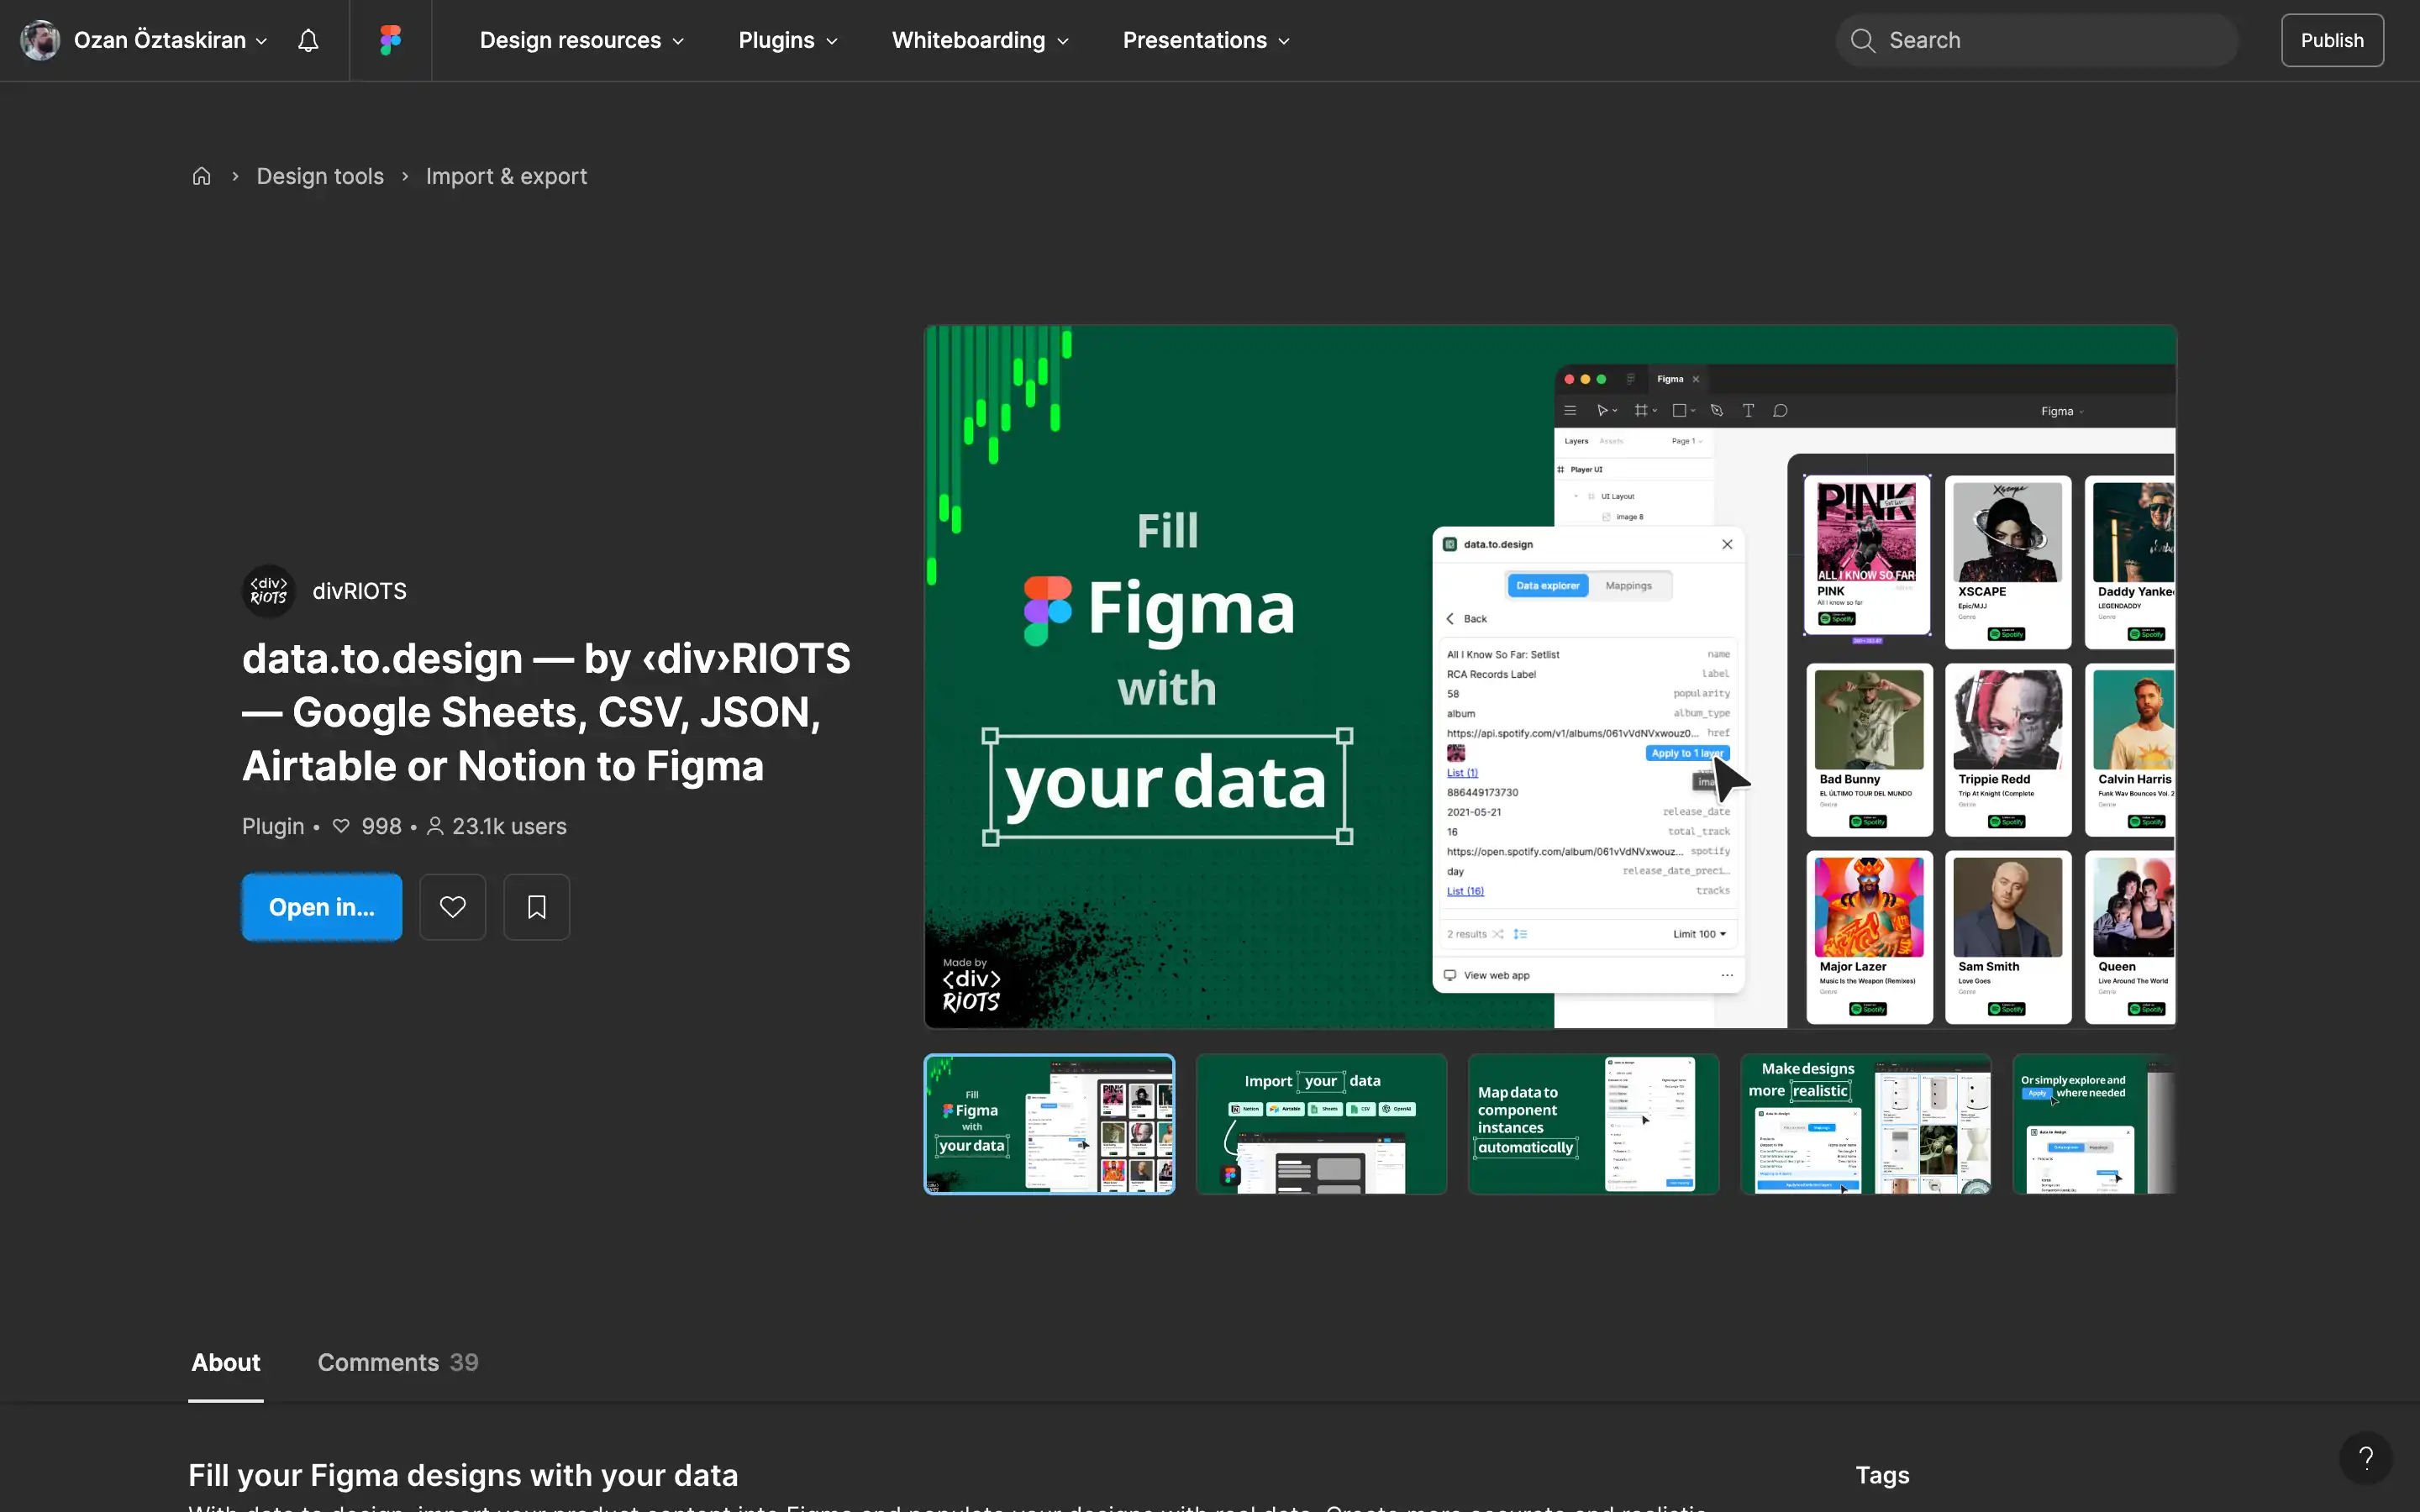The width and height of the screenshot is (2420, 1512).
Task: Click the users count person icon
Action: 436,826
